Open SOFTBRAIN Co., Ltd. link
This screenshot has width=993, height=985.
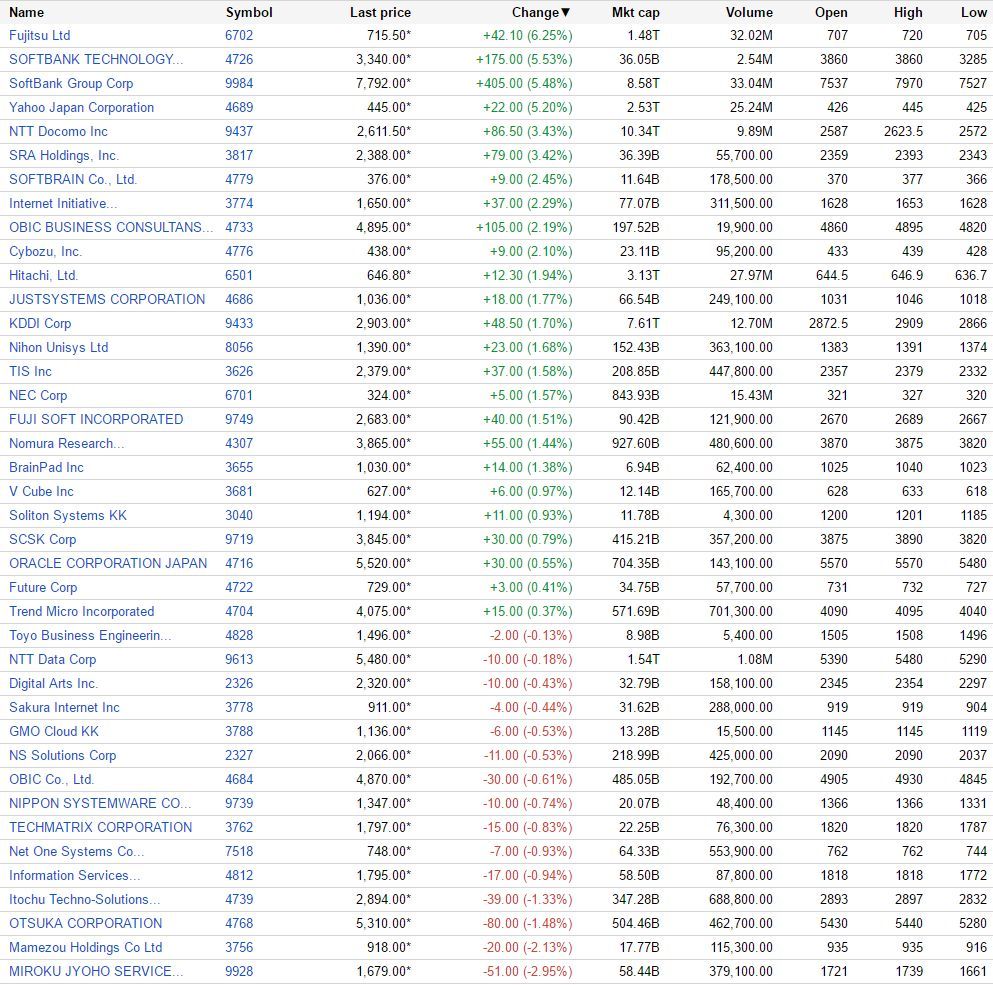[73, 180]
